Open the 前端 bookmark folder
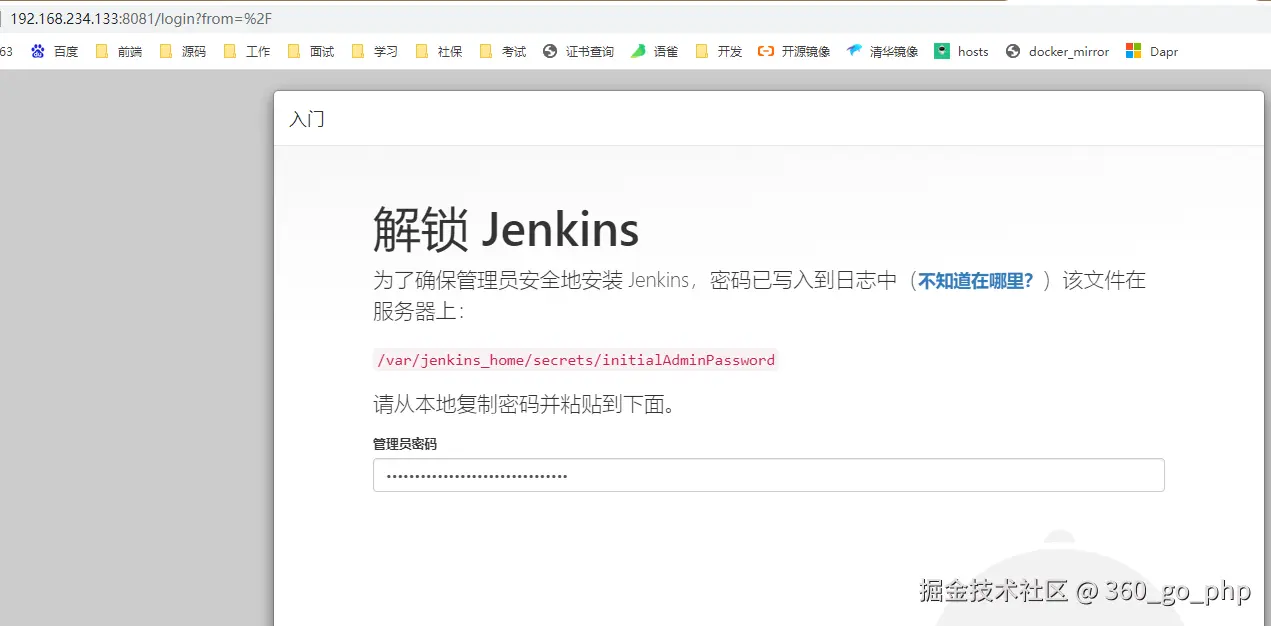The width and height of the screenshot is (1271, 626). click(118, 51)
